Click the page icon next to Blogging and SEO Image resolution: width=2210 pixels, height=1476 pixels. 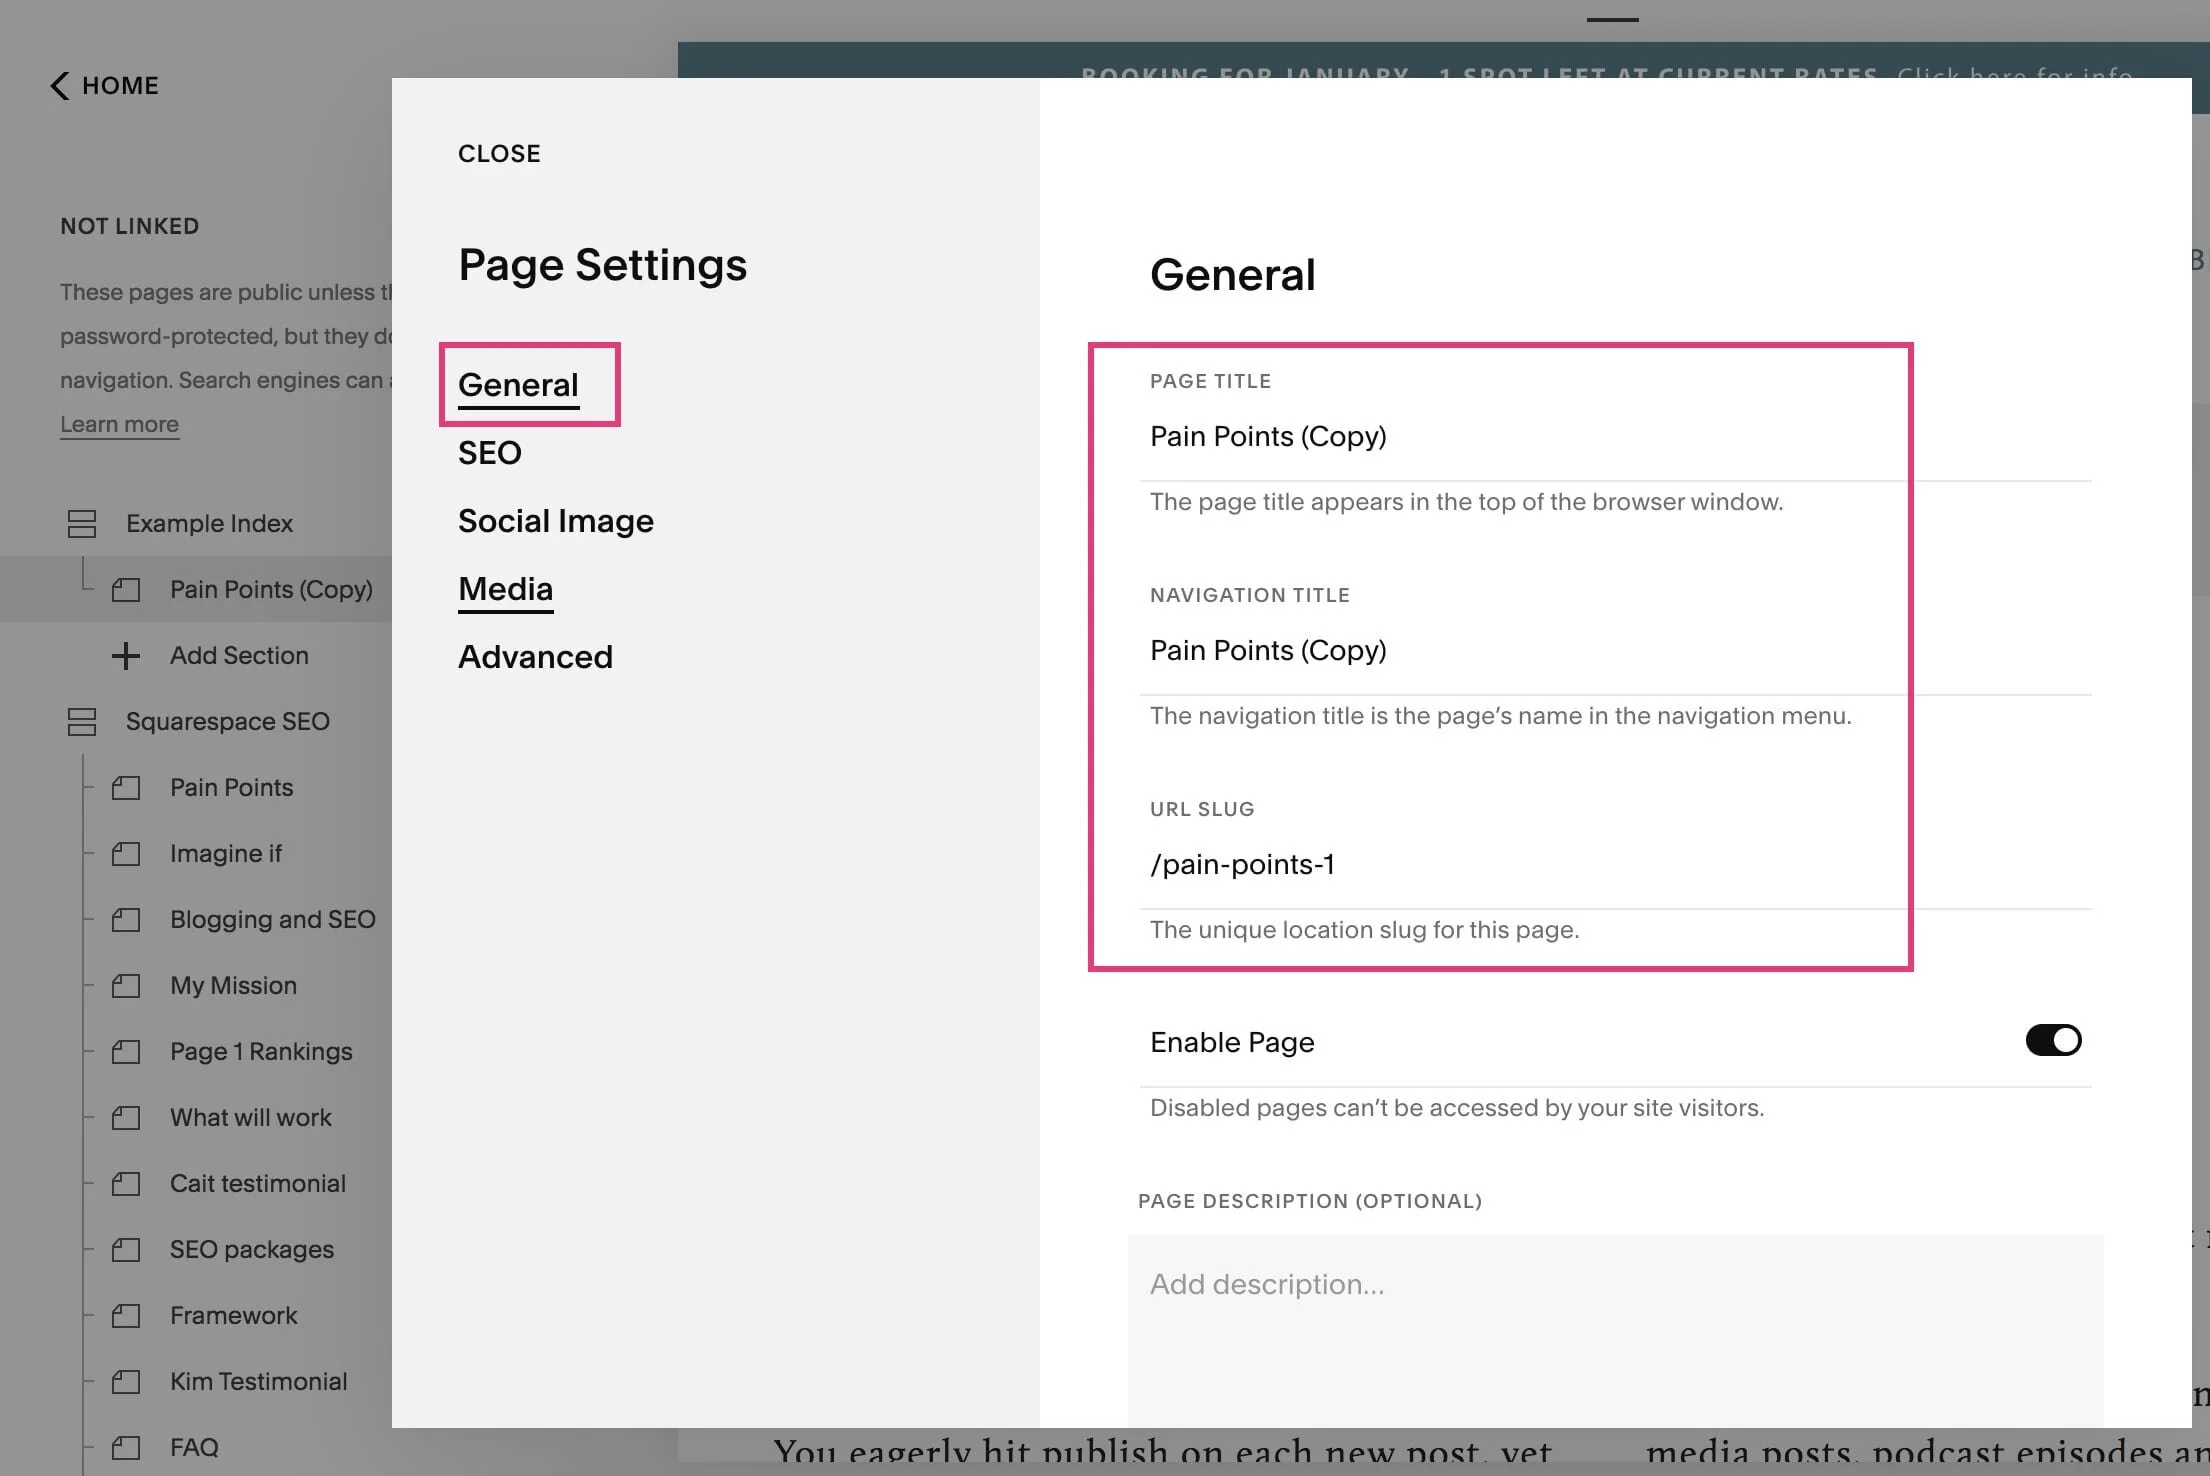(125, 919)
